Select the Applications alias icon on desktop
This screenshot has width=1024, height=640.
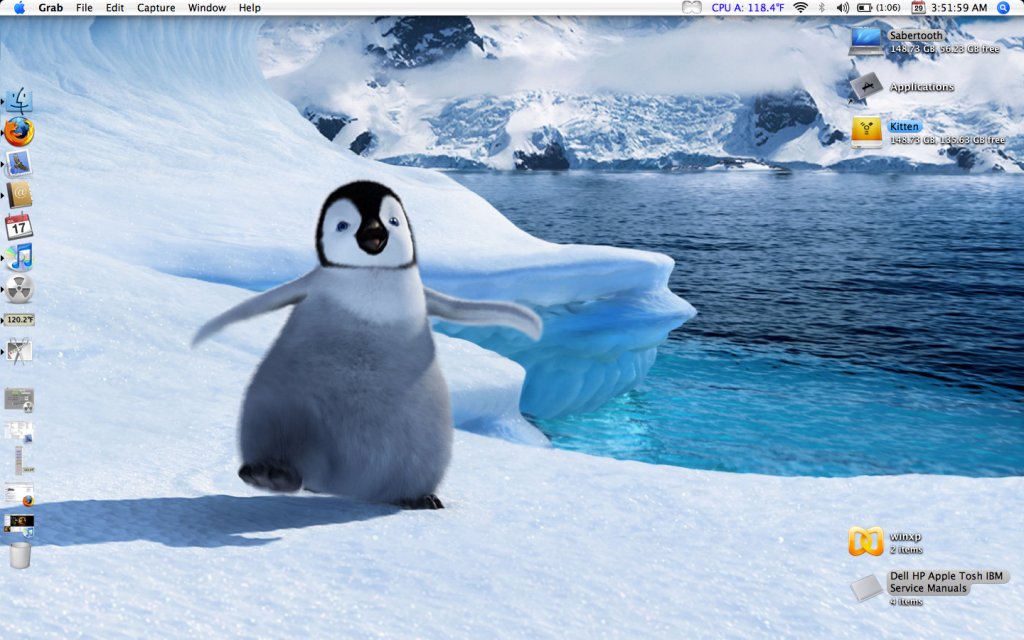coord(866,87)
